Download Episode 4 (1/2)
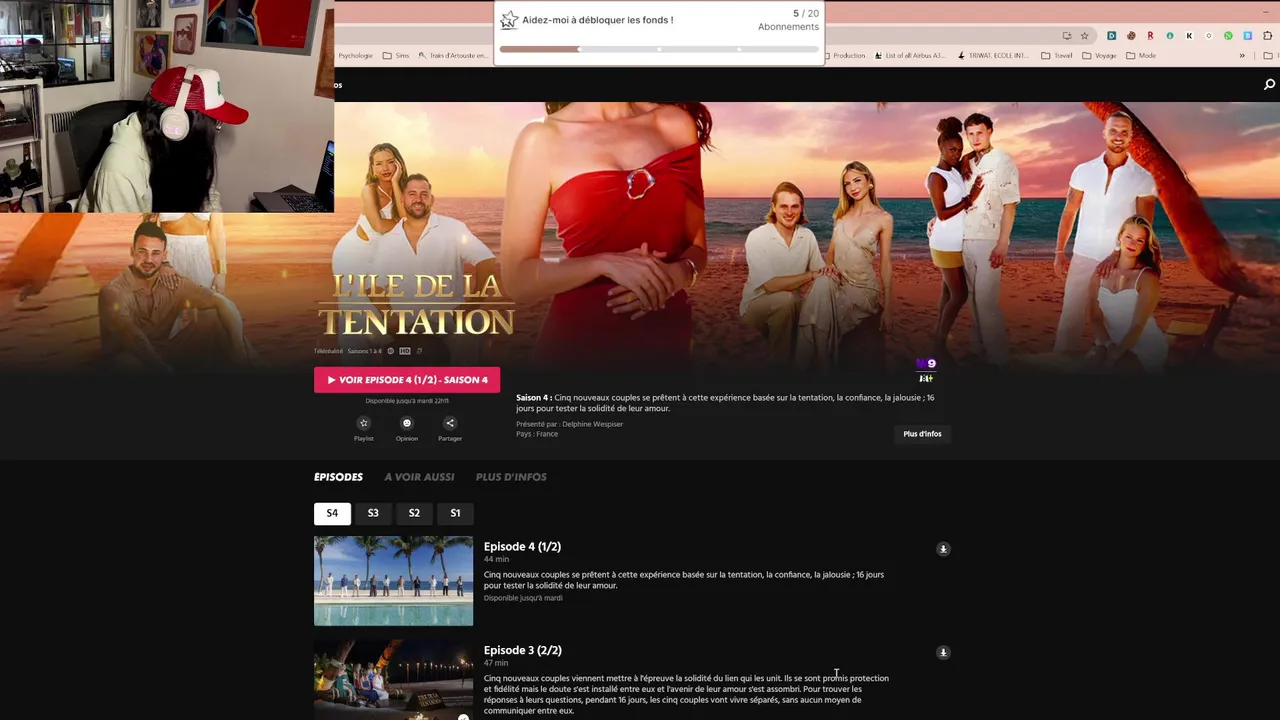Screen dimensions: 1280x720 coord(943,549)
